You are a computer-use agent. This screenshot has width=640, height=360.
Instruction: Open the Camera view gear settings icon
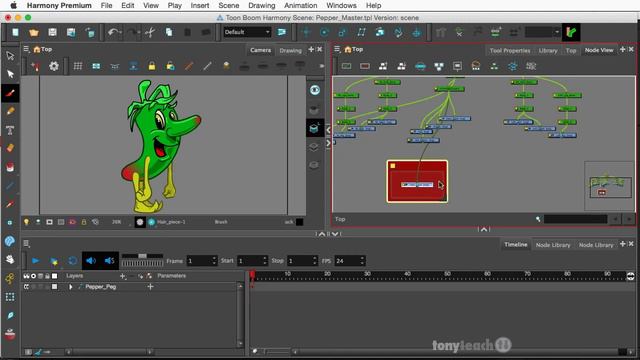pyautogui.click(x=54, y=66)
